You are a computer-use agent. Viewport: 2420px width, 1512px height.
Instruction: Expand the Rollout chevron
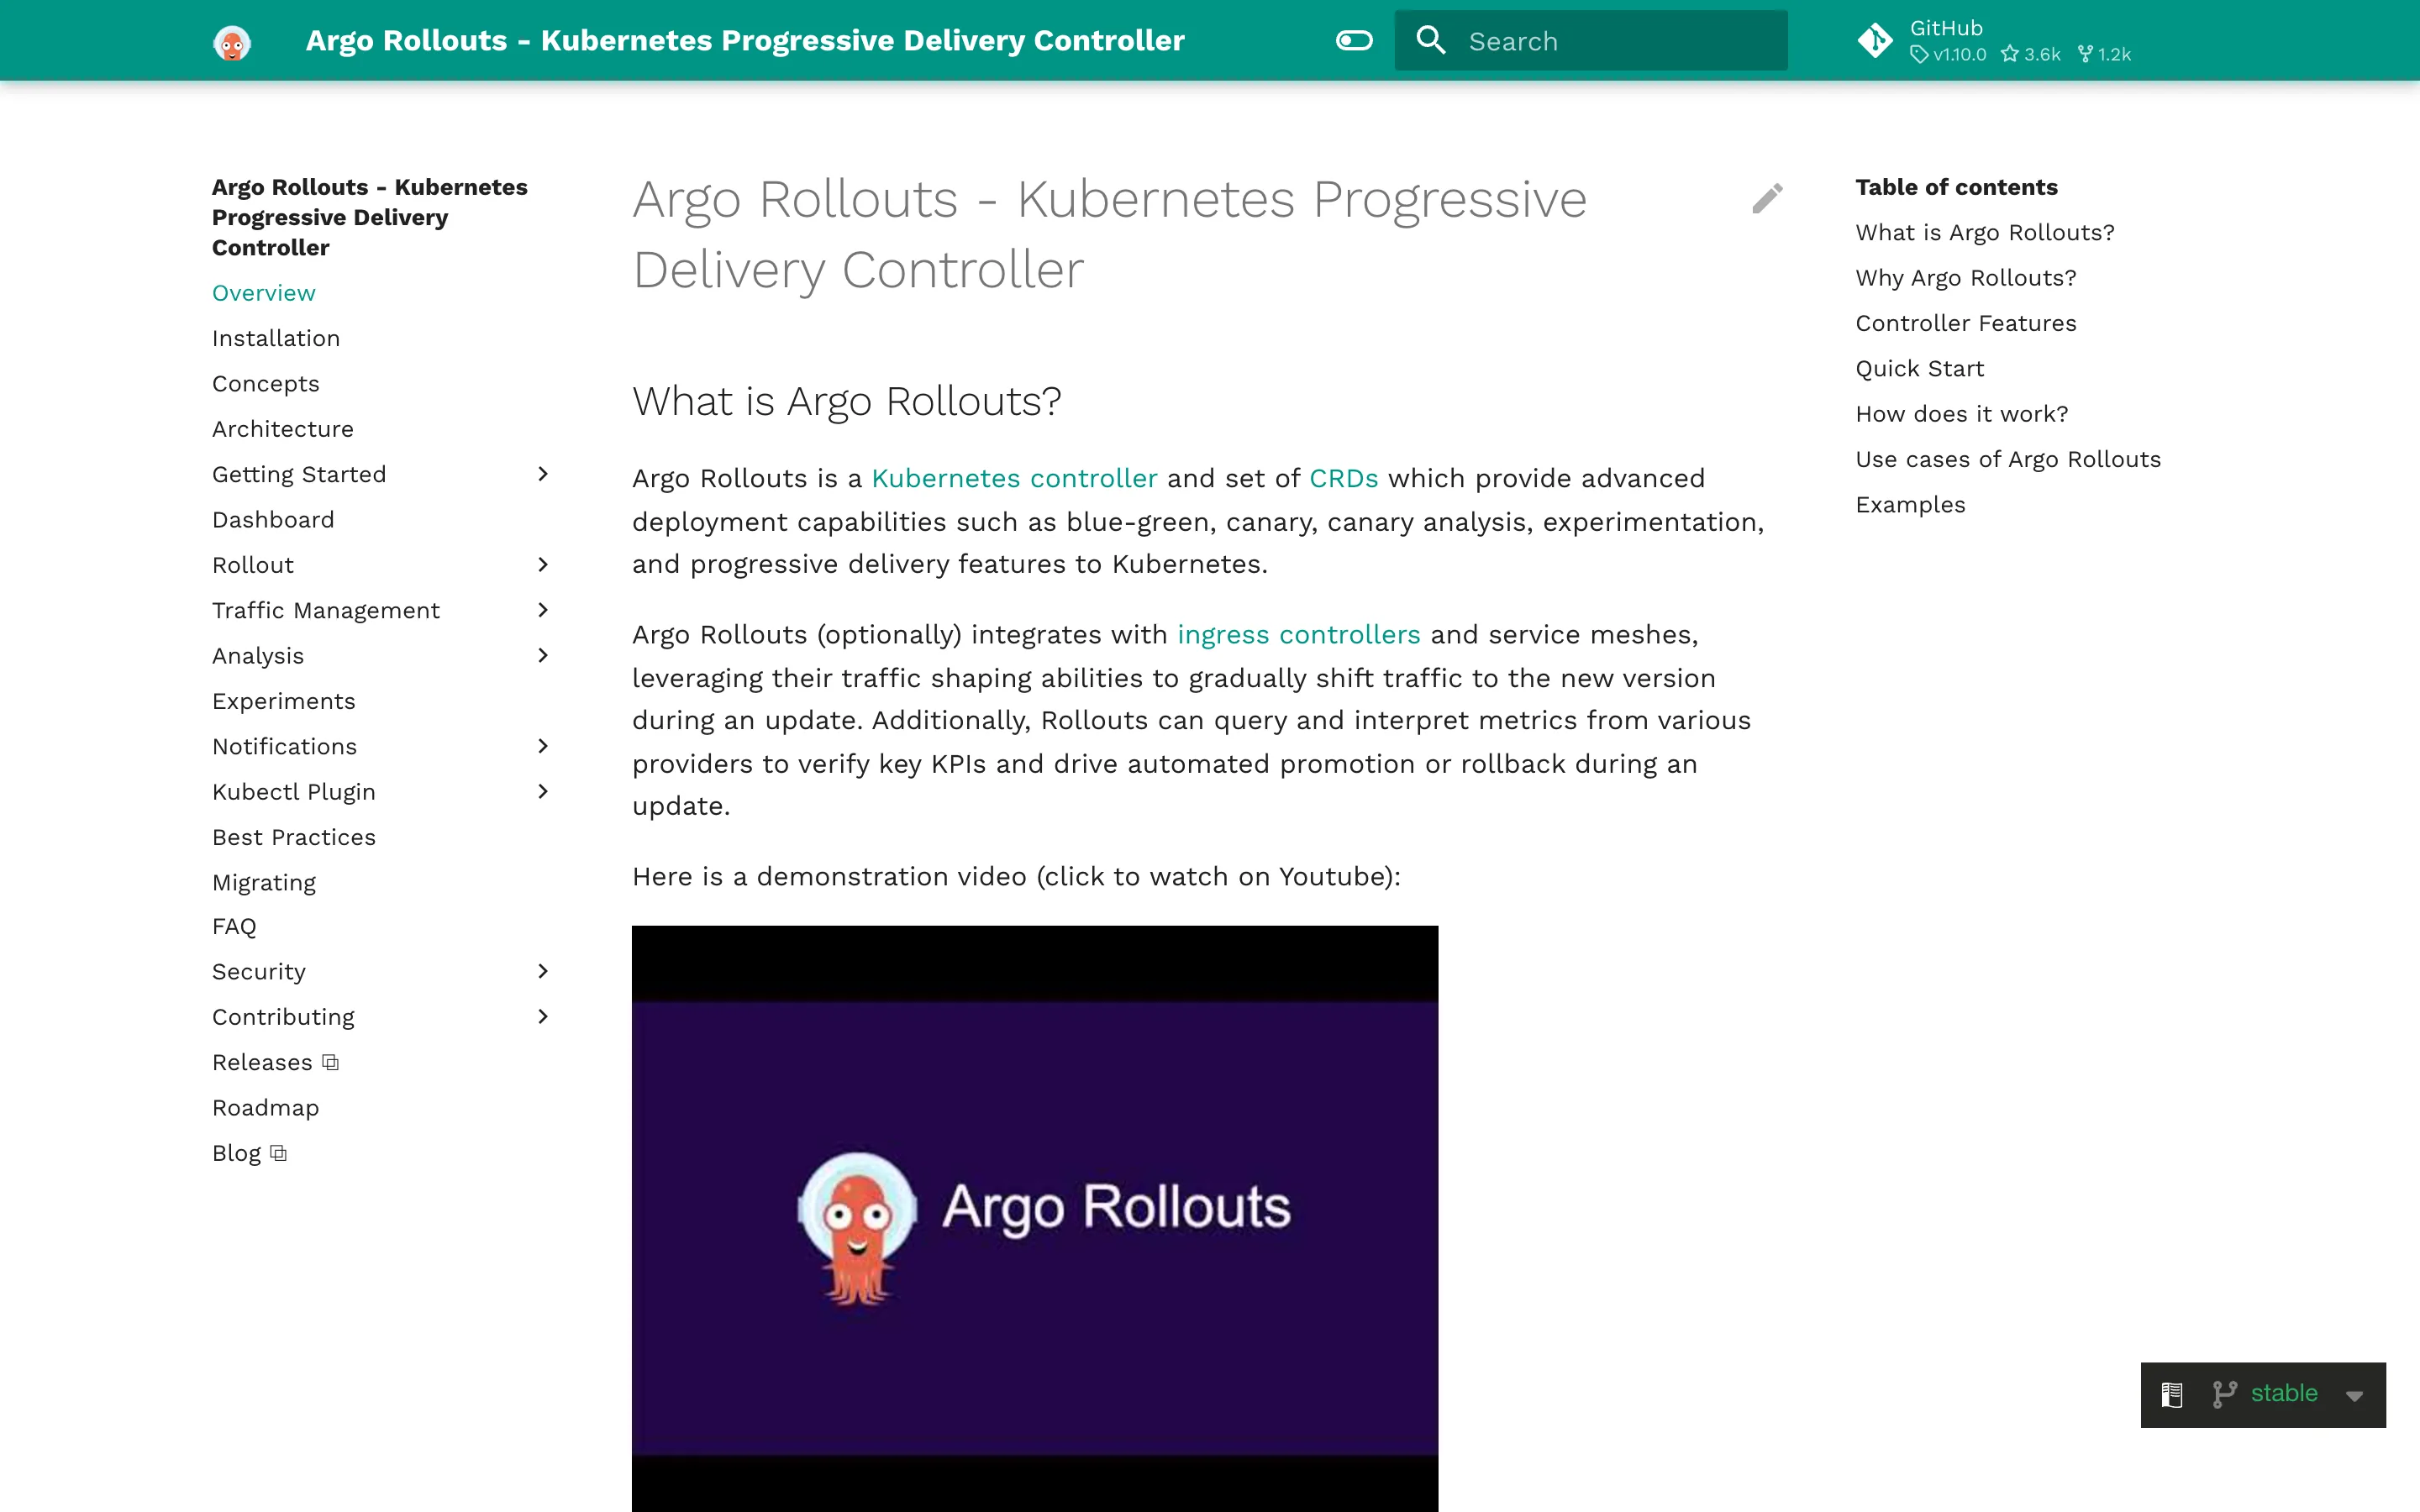(543, 565)
